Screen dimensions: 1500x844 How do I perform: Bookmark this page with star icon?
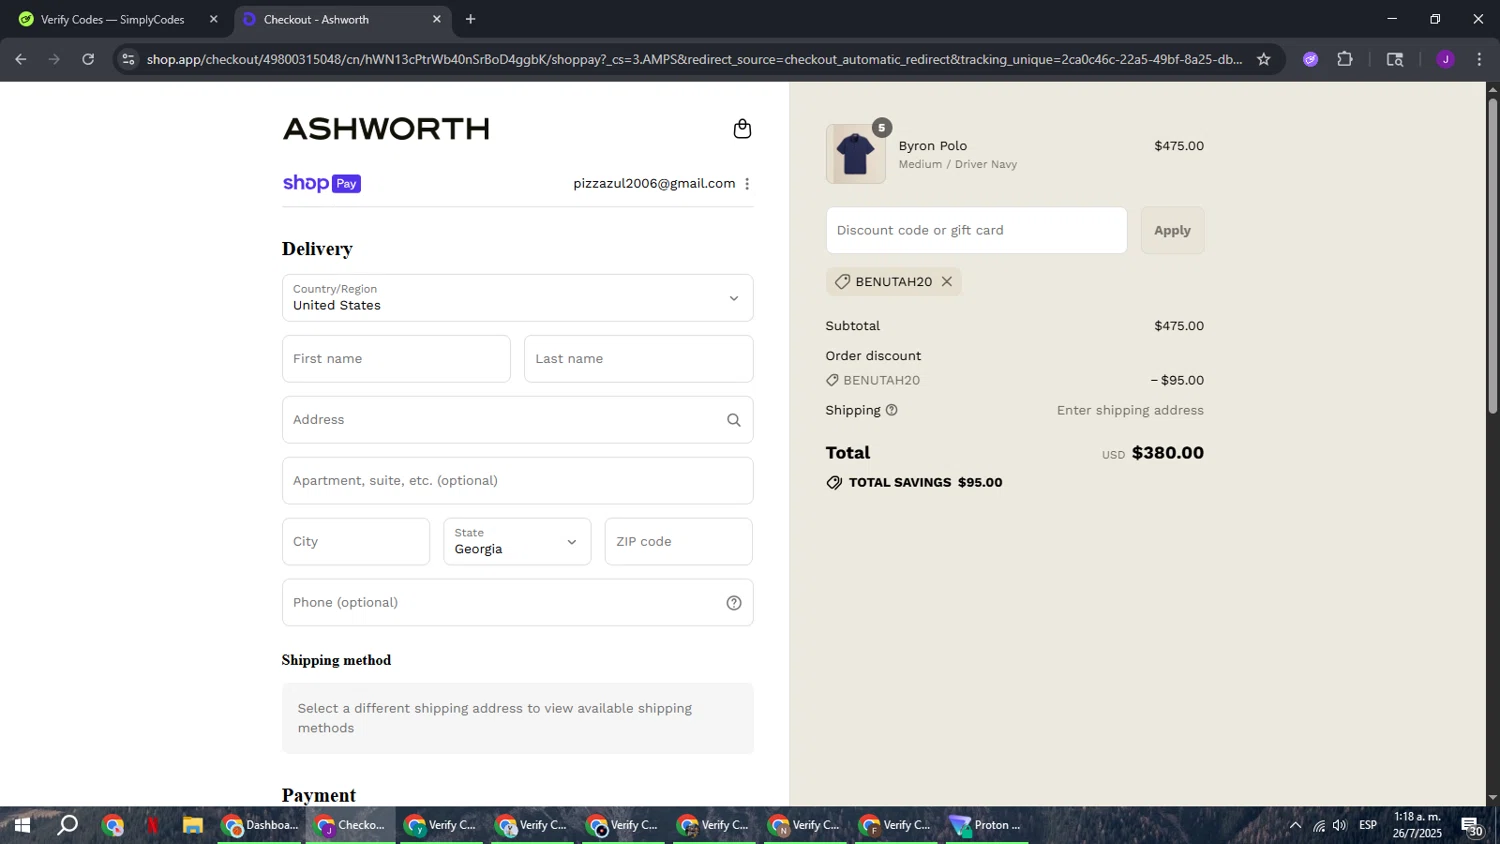pyautogui.click(x=1263, y=59)
